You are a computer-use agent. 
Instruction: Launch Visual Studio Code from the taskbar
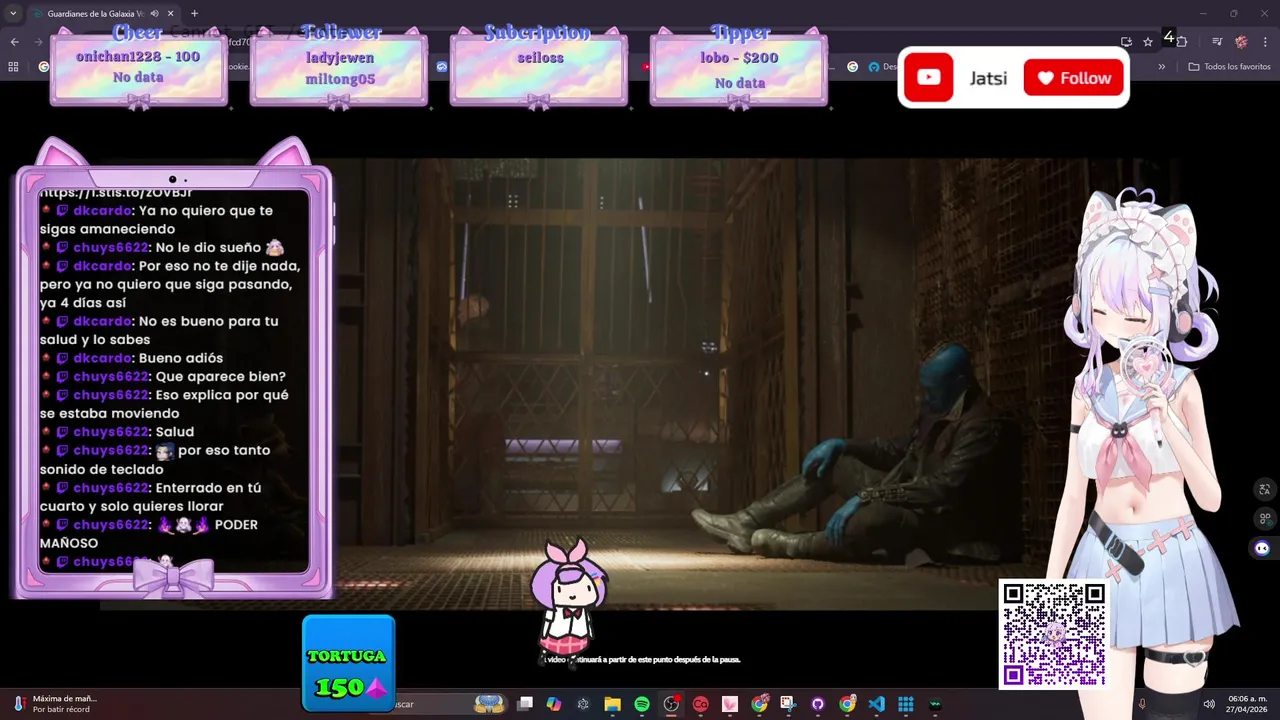(876, 704)
